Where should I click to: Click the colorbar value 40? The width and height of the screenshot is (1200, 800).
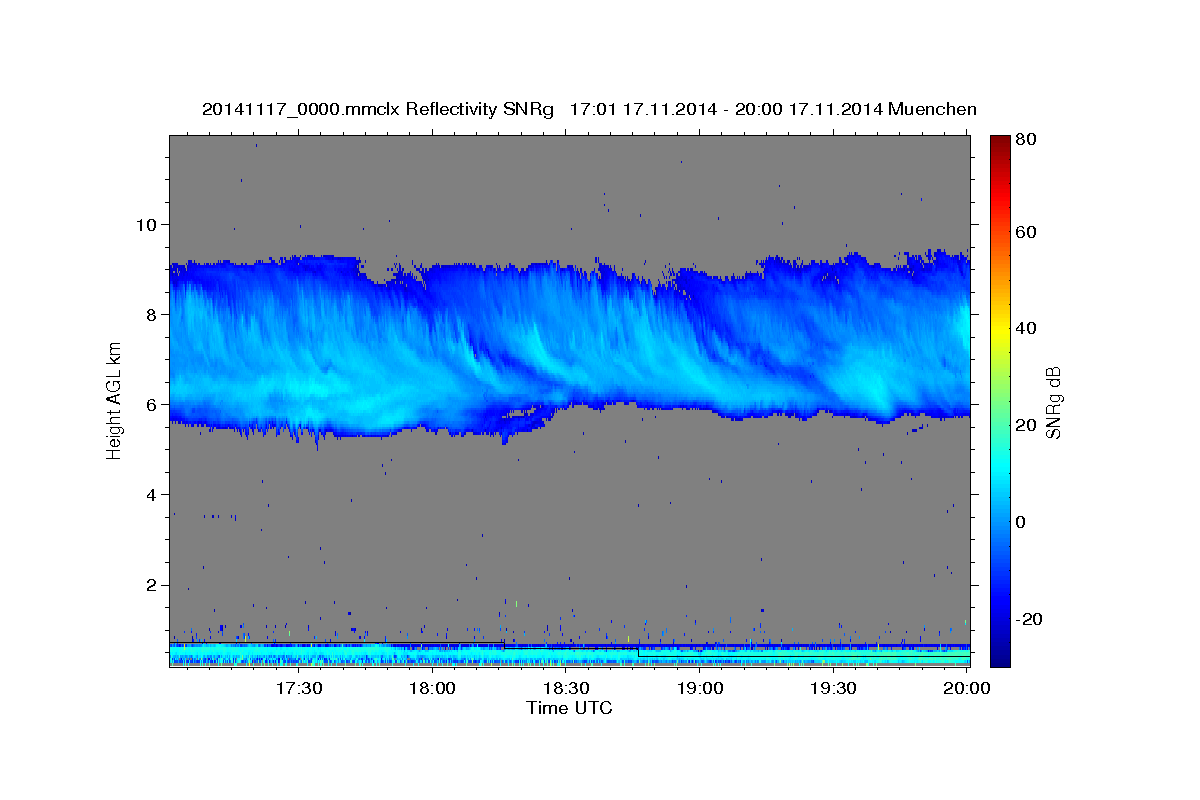click(x=1025, y=328)
